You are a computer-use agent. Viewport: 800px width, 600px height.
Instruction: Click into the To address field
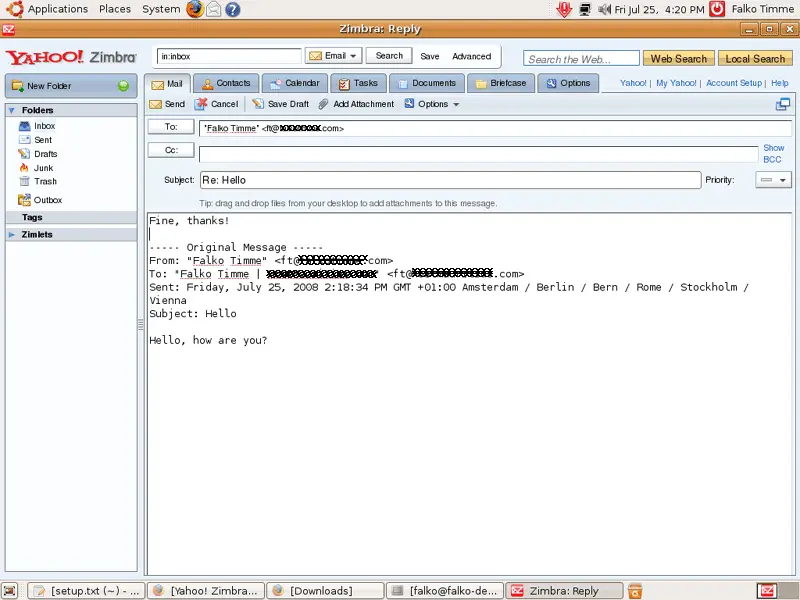(495, 128)
